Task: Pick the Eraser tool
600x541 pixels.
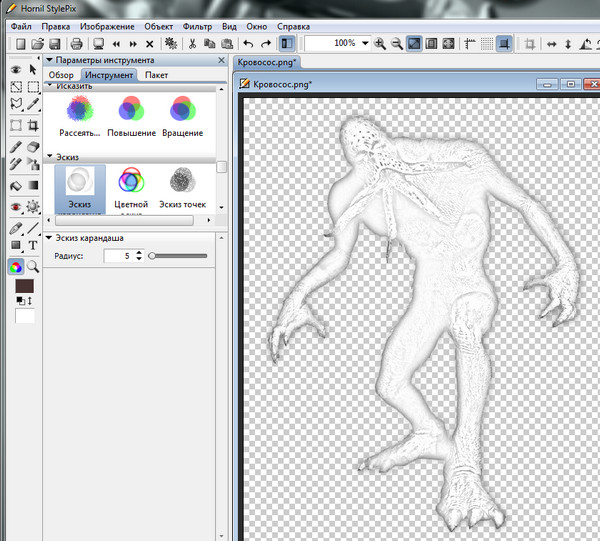Action: 33,147
